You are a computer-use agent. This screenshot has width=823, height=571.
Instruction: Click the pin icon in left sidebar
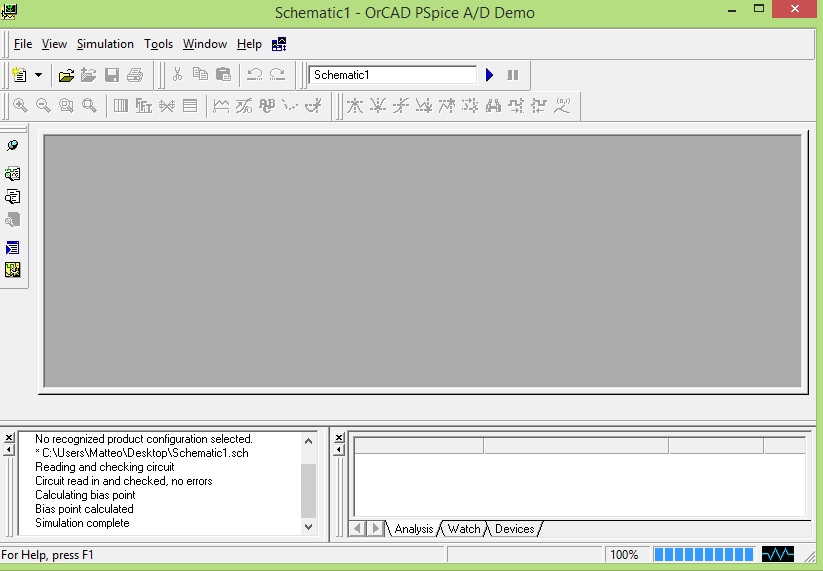coord(12,146)
